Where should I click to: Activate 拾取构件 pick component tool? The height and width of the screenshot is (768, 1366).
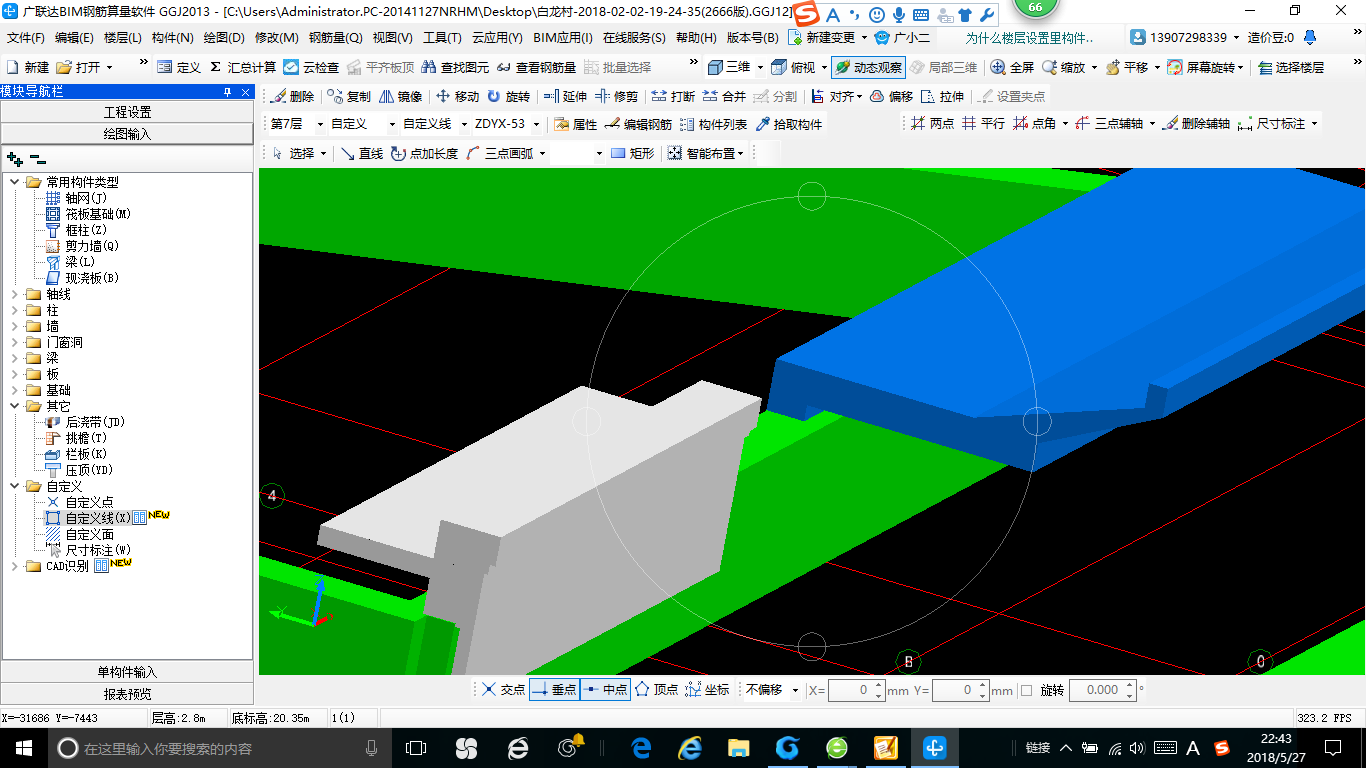point(788,125)
